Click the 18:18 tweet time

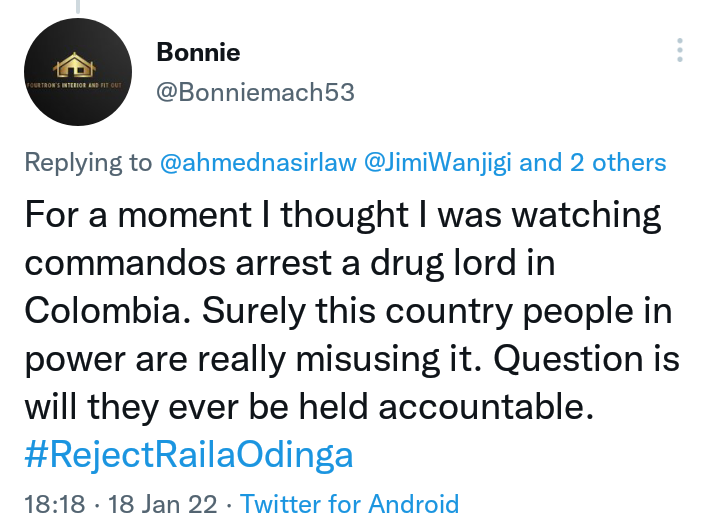coord(55,504)
